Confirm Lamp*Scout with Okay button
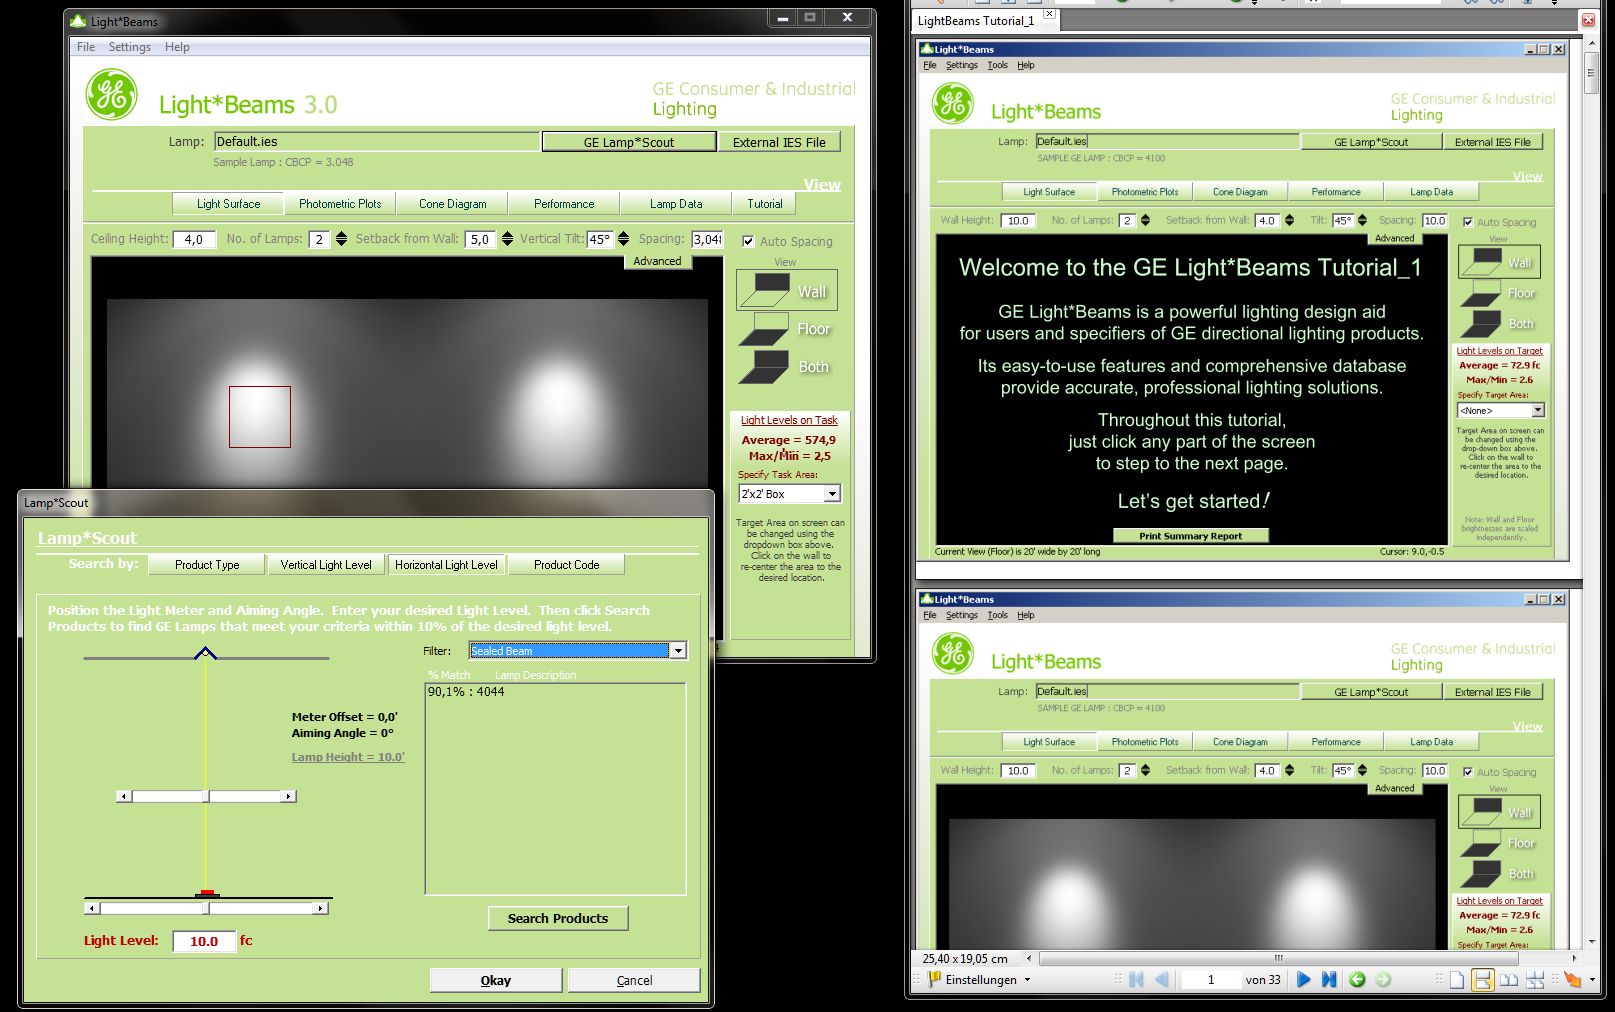The width and height of the screenshot is (1615, 1012). pos(496,980)
